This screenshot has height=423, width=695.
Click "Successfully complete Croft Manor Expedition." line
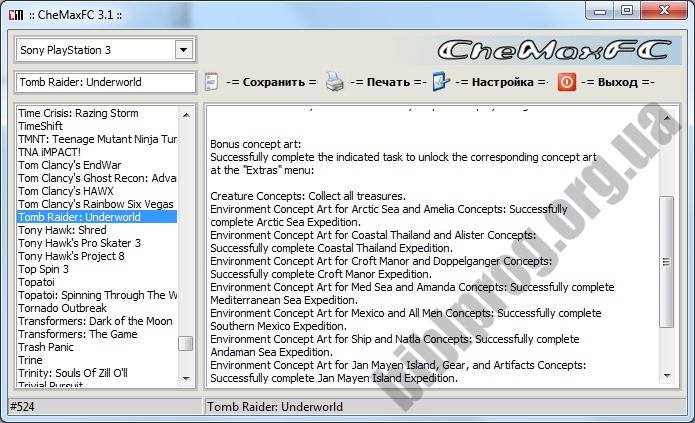pyautogui.click(x=321, y=274)
